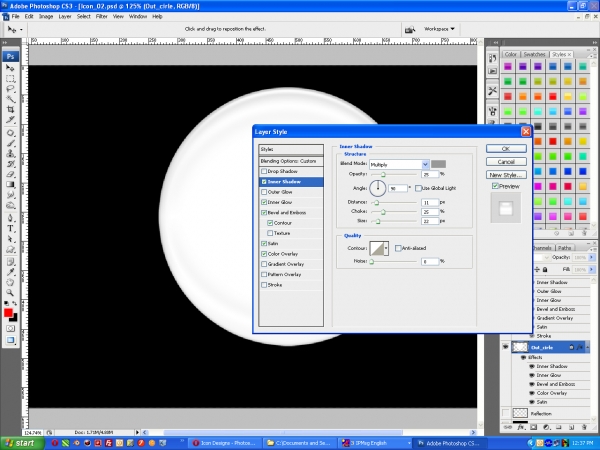
Task: Hide the Out_cirle layer with eye icon
Action: coord(505,347)
